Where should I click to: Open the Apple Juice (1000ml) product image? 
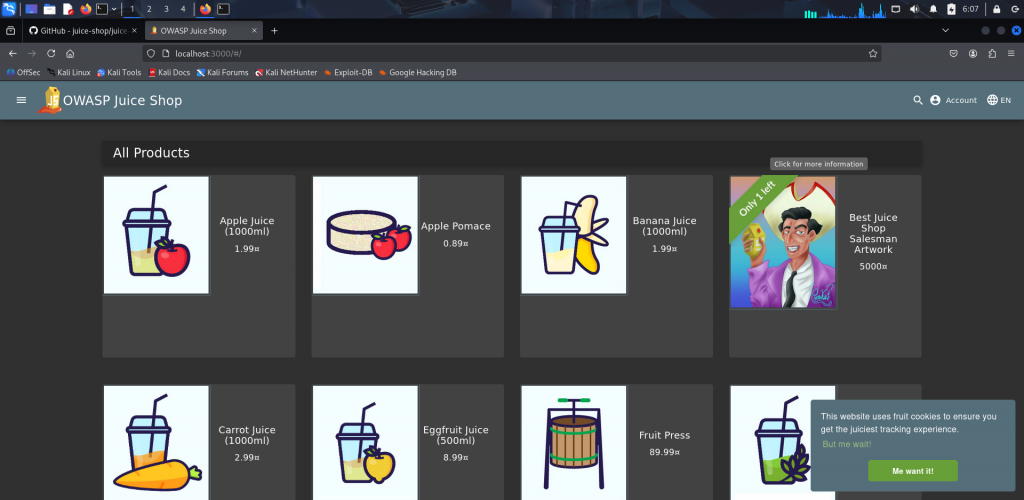click(x=156, y=235)
